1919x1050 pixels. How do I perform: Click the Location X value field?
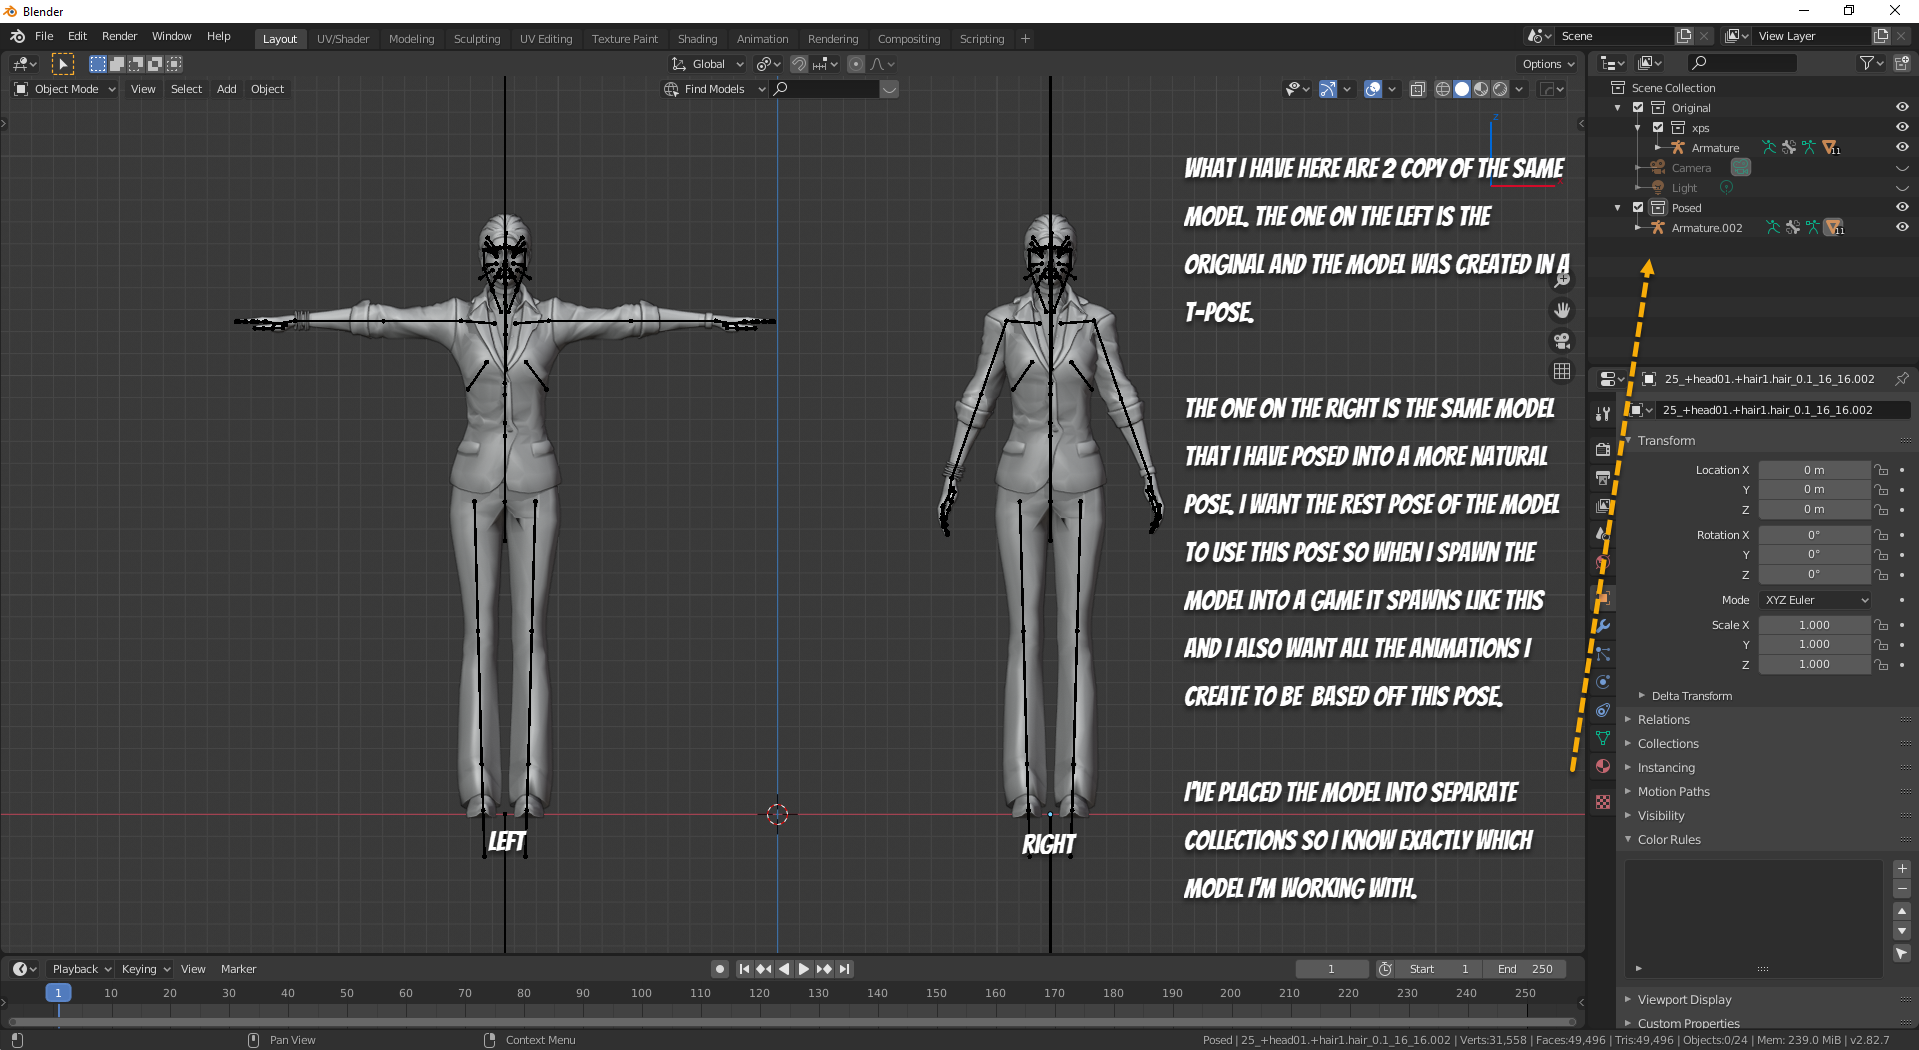point(1813,470)
